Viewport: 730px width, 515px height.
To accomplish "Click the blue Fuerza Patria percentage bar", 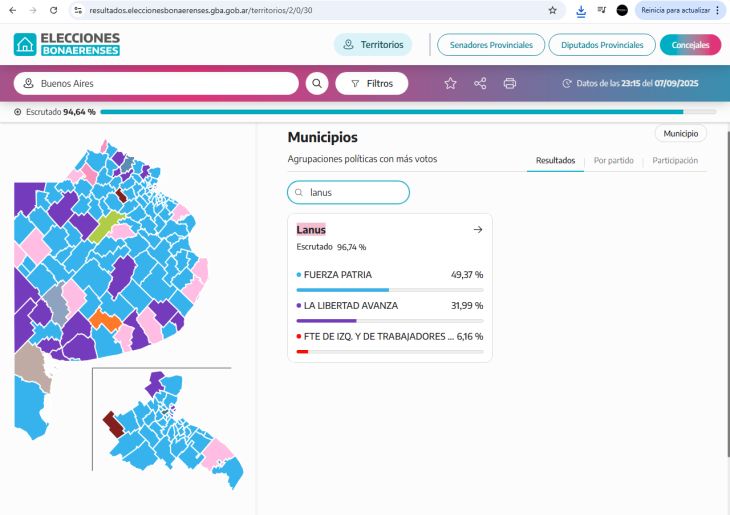I will coord(343,290).
